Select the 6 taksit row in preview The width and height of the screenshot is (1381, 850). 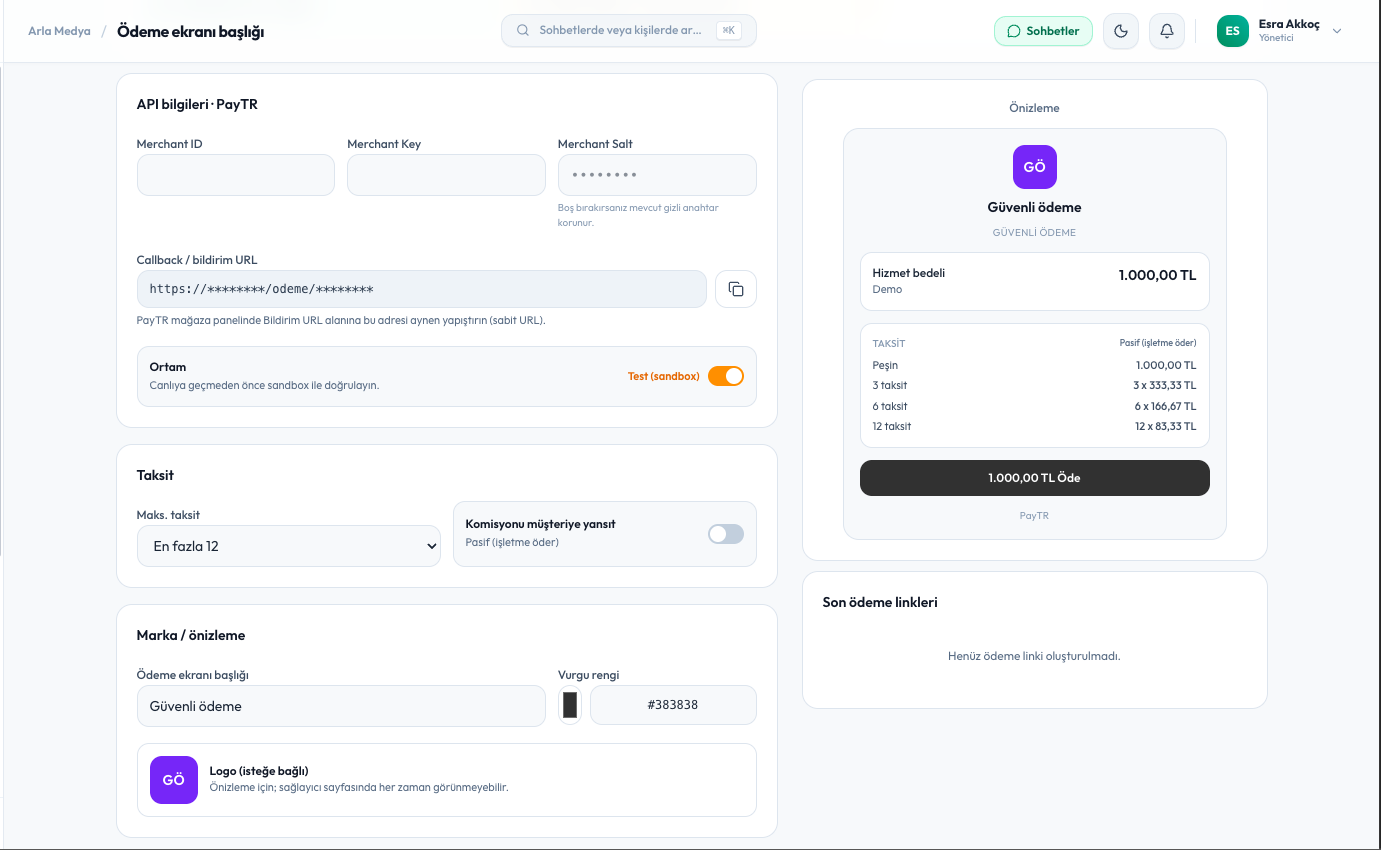click(x=1035, y=406)
